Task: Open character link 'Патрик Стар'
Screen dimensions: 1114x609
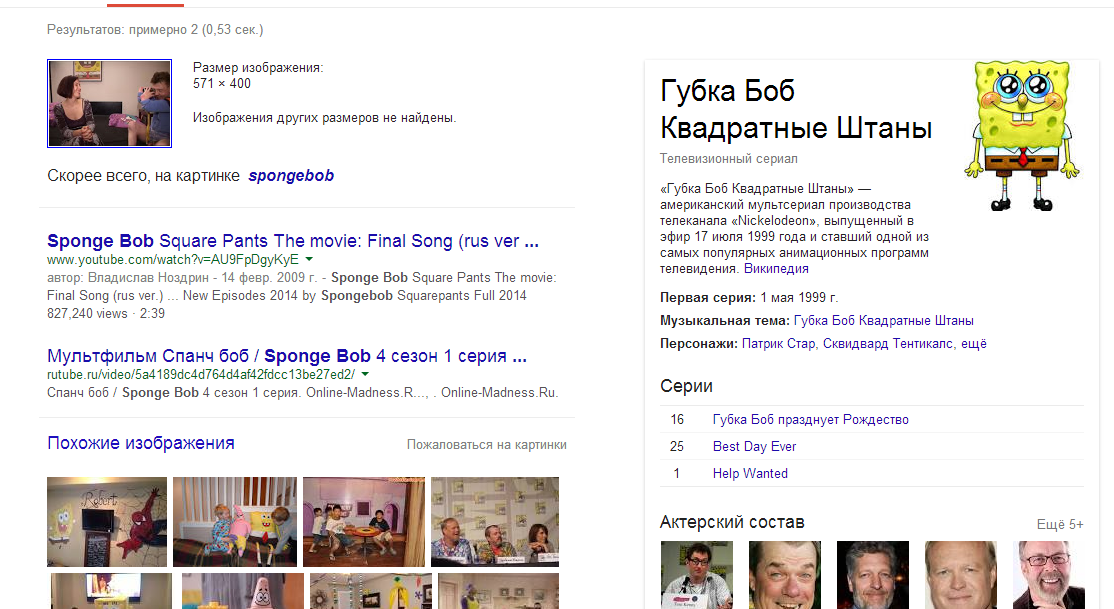Action: click(779, 344)
